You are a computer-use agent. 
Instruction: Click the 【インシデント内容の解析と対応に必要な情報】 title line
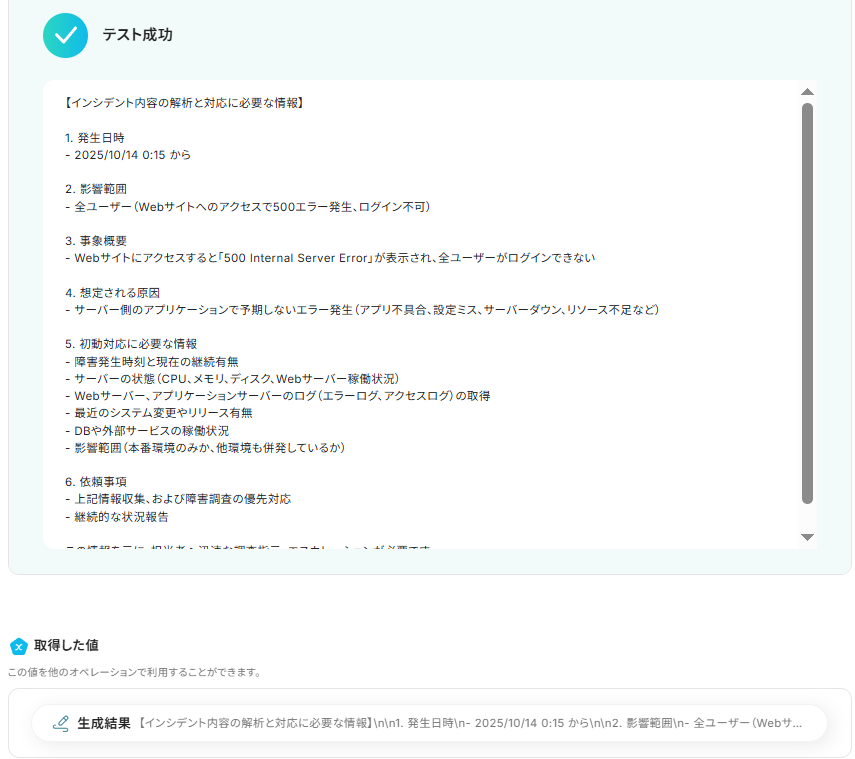coord(183,103)
